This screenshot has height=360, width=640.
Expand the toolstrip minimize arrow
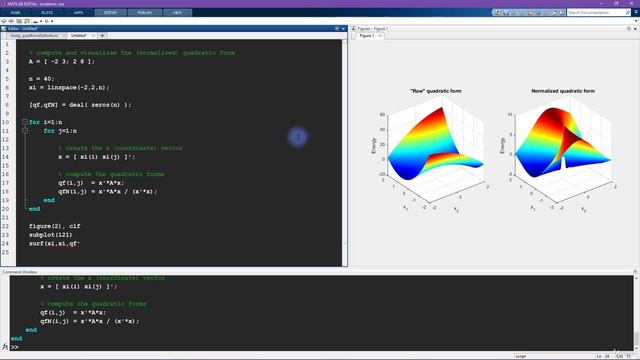(636, 13)
